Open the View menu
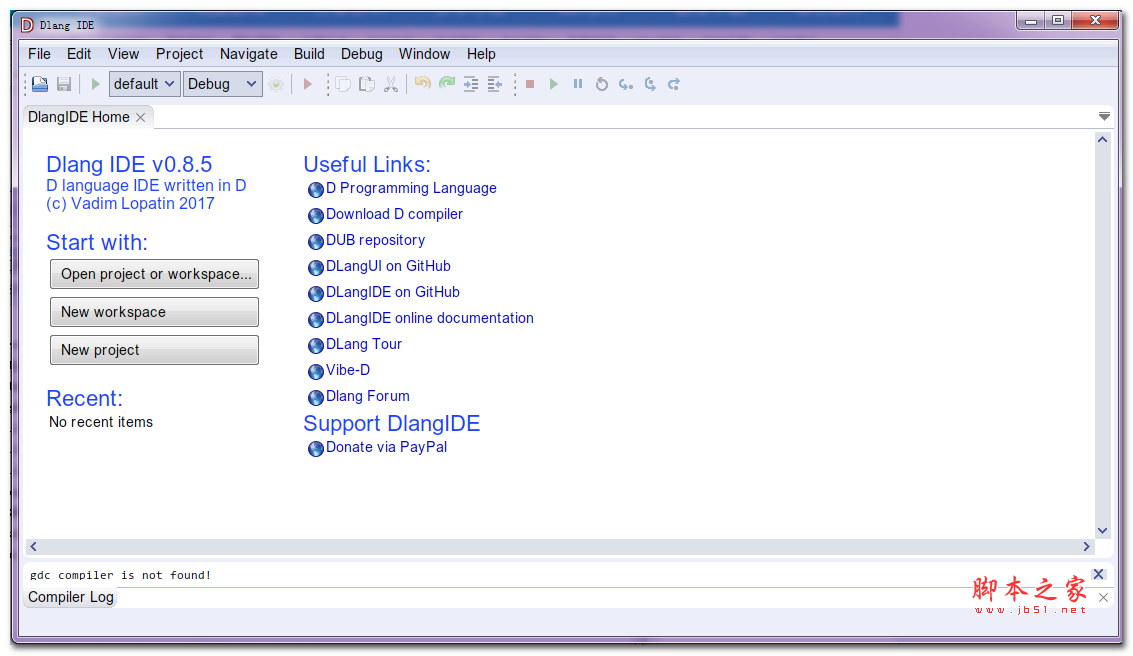Screen dimensions: 1133x656 tap(124, 53)
